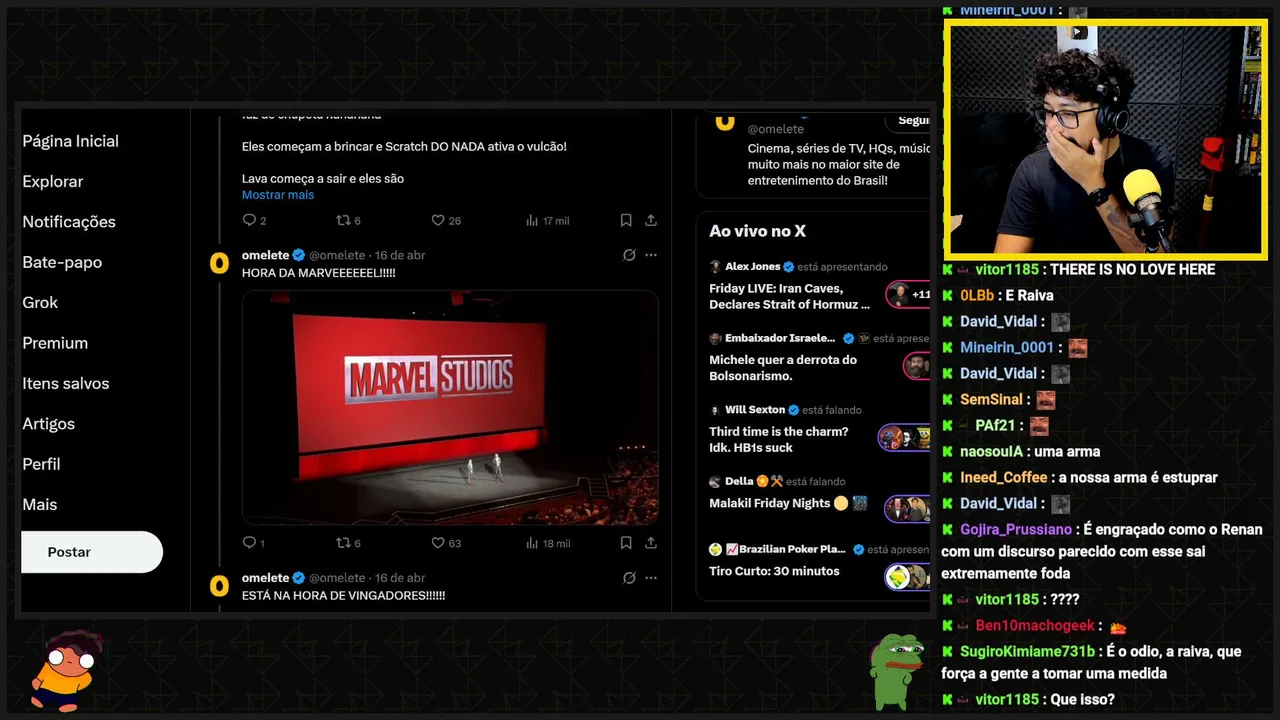
Task: Click participant avatars on Will Sexton space
Action: (x=905, y=437)
